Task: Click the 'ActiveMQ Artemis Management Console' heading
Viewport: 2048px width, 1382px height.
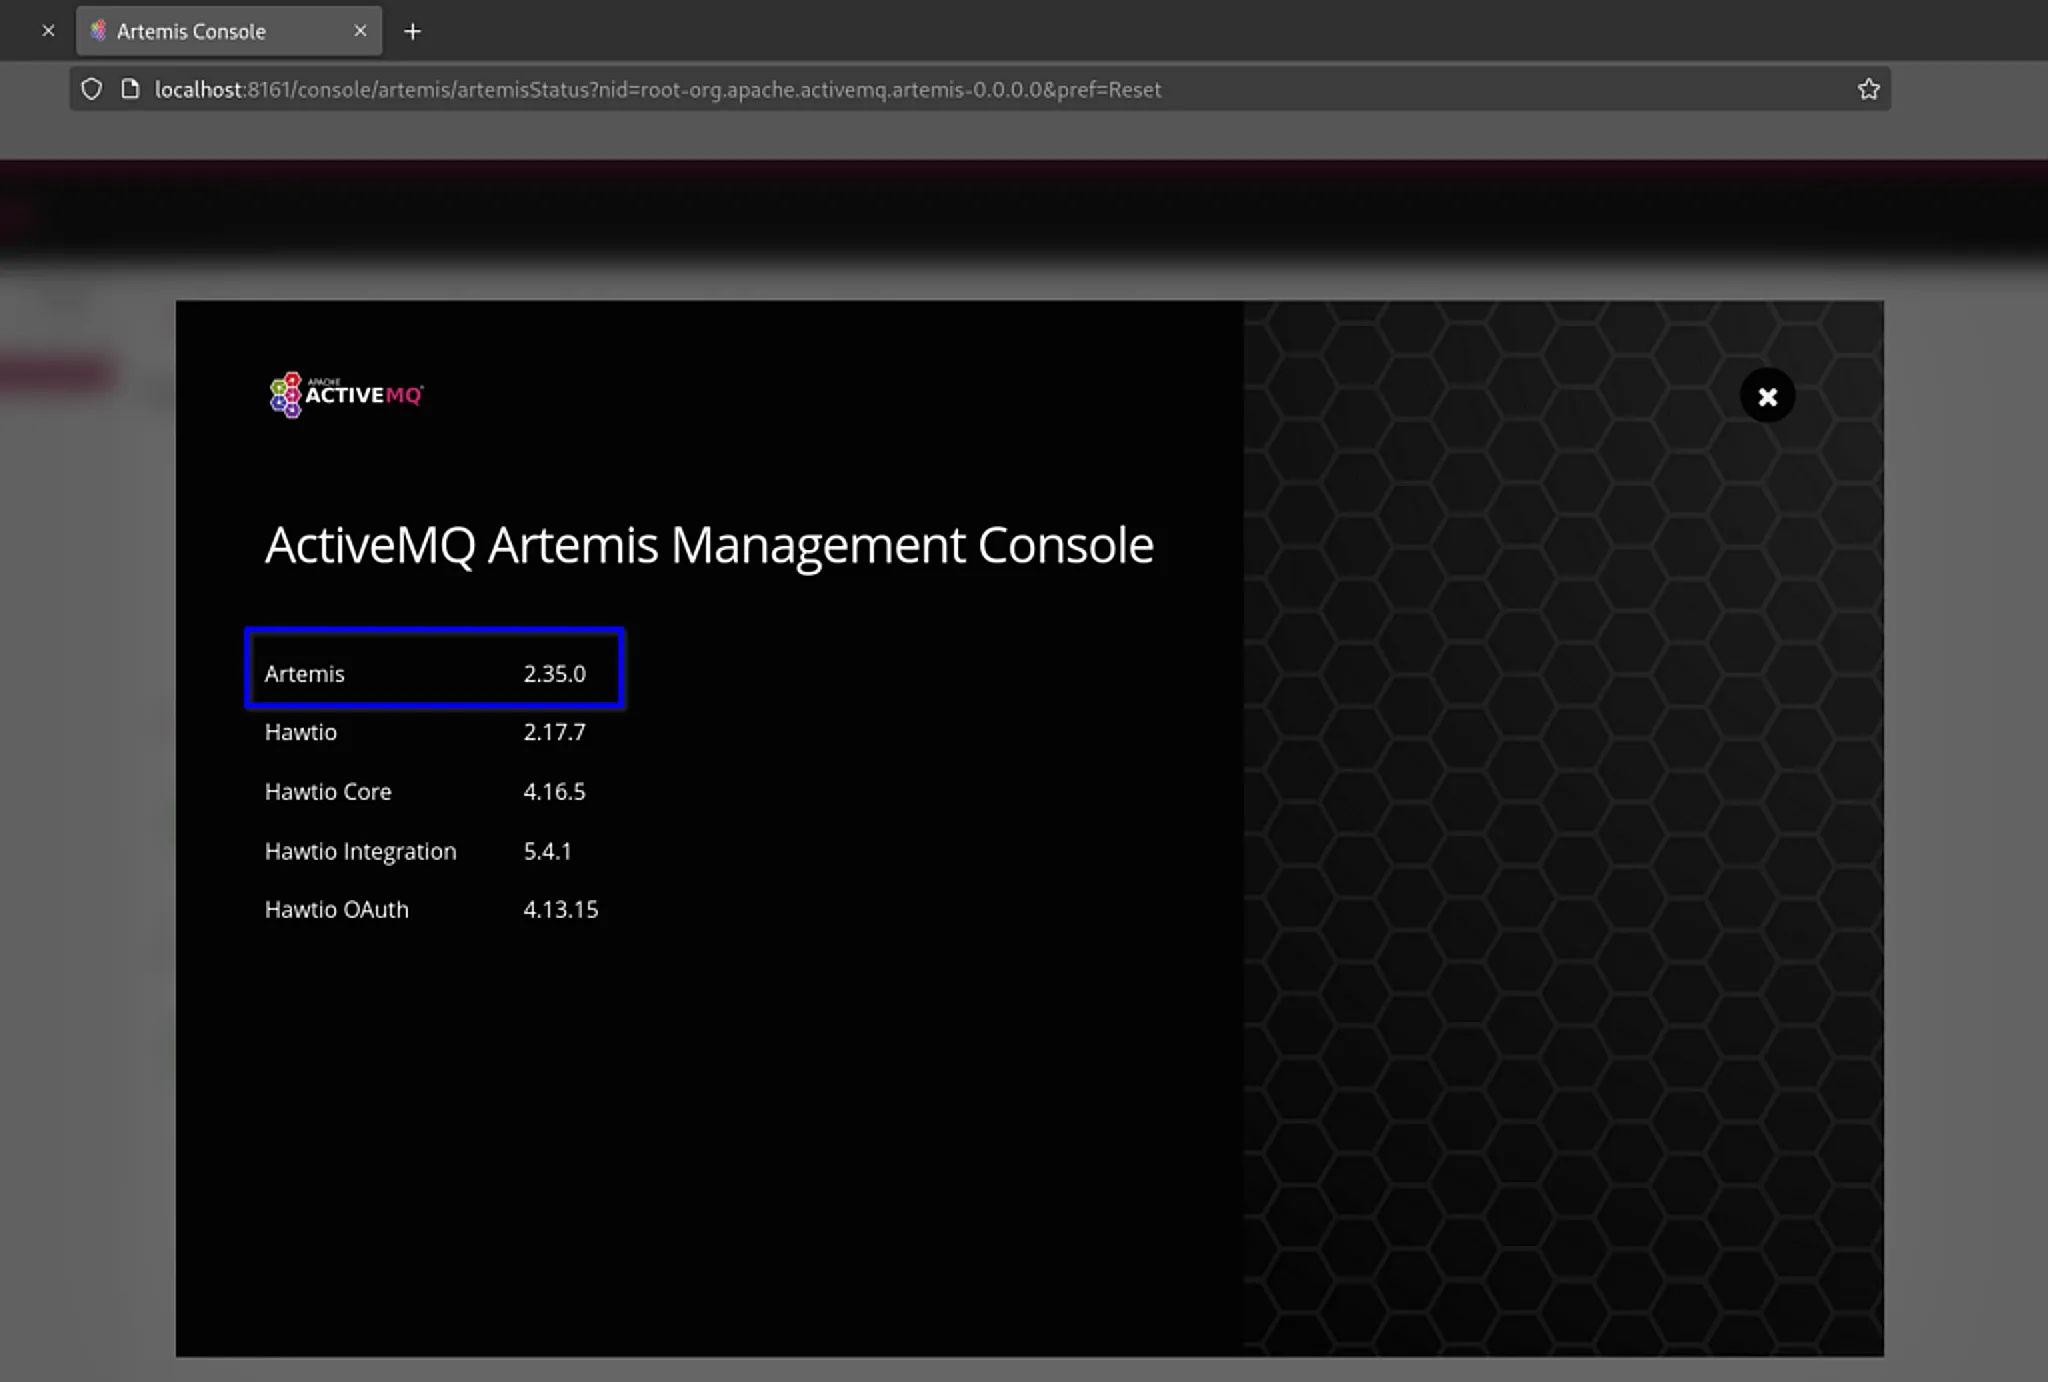Action: pos(709,546)
